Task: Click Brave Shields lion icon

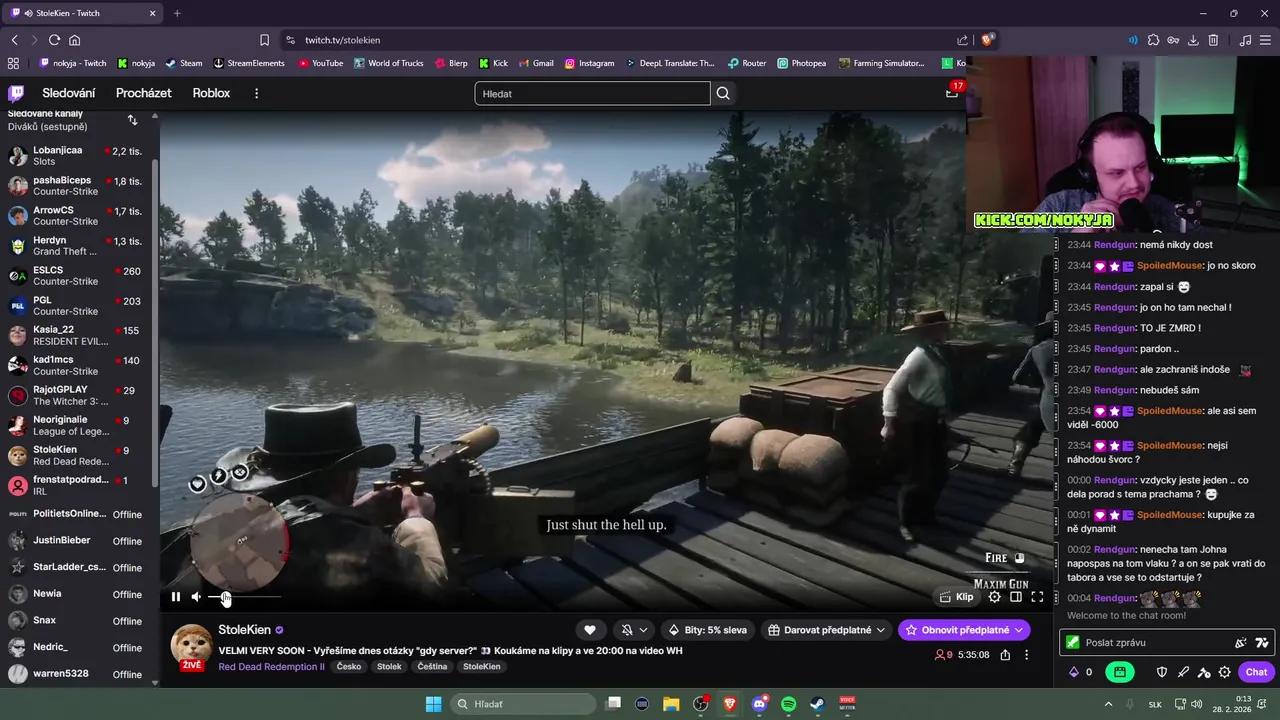Action: click(987, 40)
